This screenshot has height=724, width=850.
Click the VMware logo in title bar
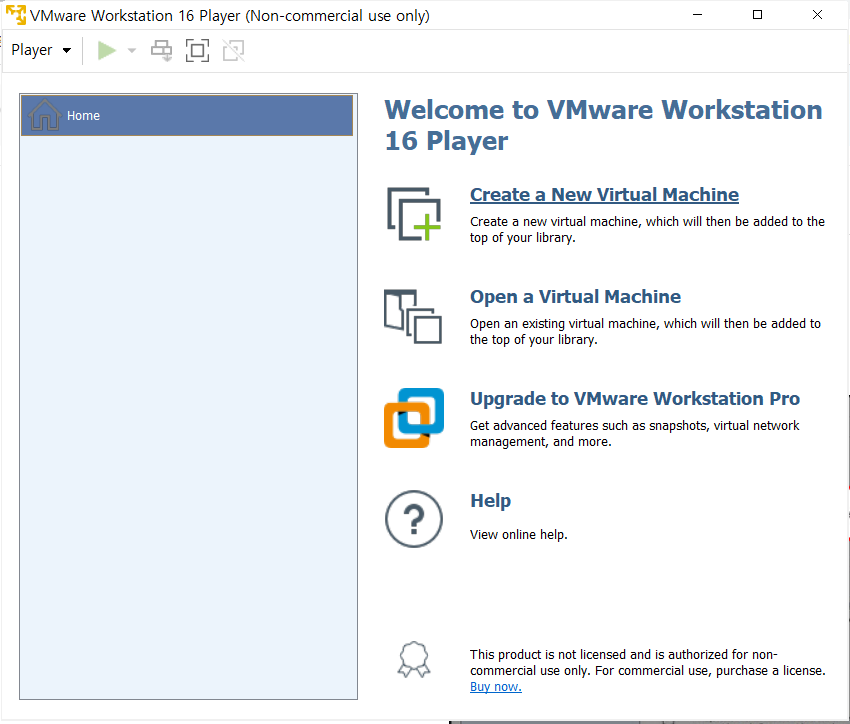point(16,15)
